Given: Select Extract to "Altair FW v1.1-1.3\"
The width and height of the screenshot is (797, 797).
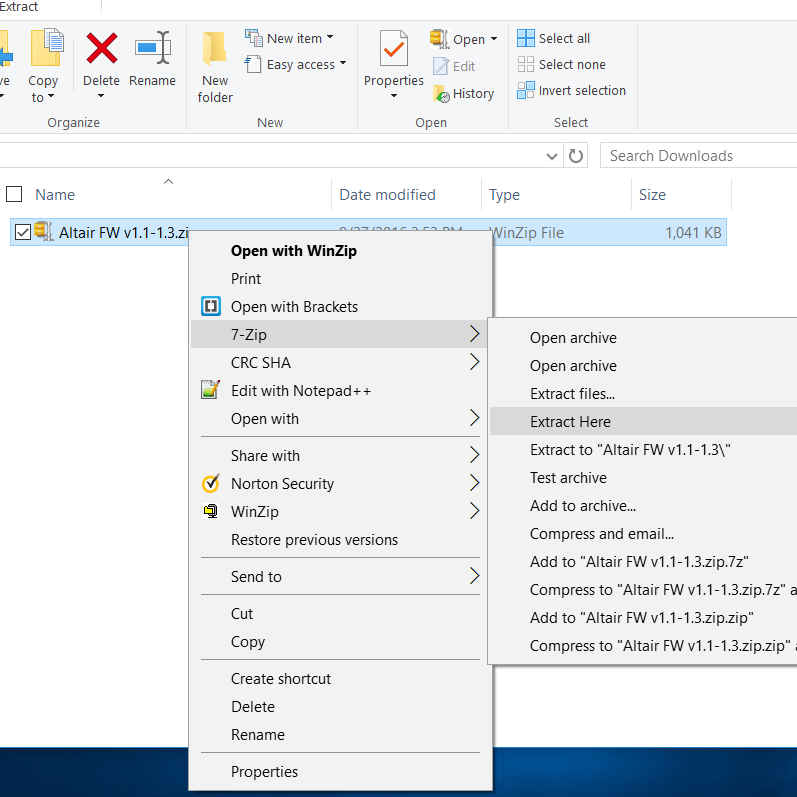Looking at the screenshot, I should click(x=643, y=449).
